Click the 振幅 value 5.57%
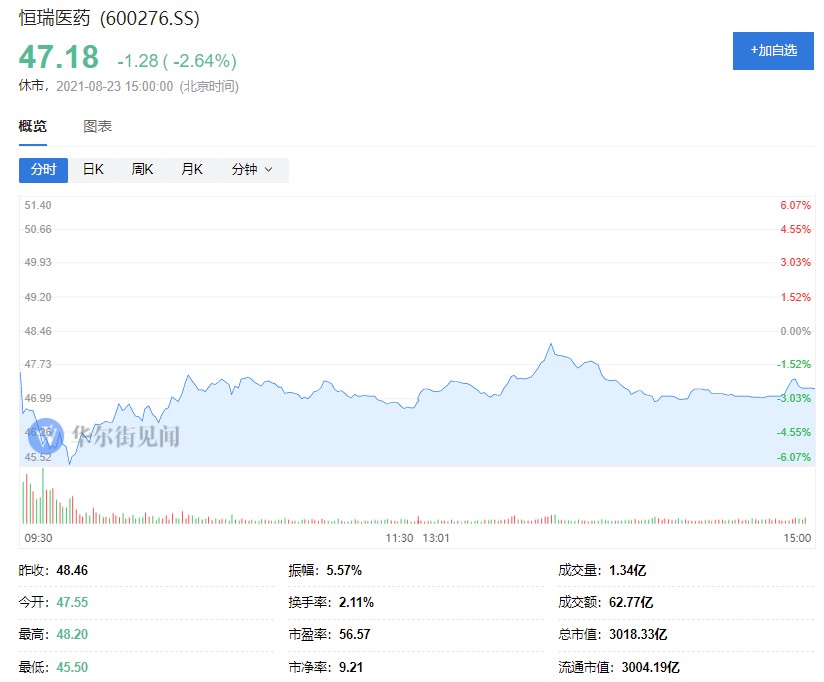This screenshot has width=824, height=682. pyautogui.click(x=344, y=571)
